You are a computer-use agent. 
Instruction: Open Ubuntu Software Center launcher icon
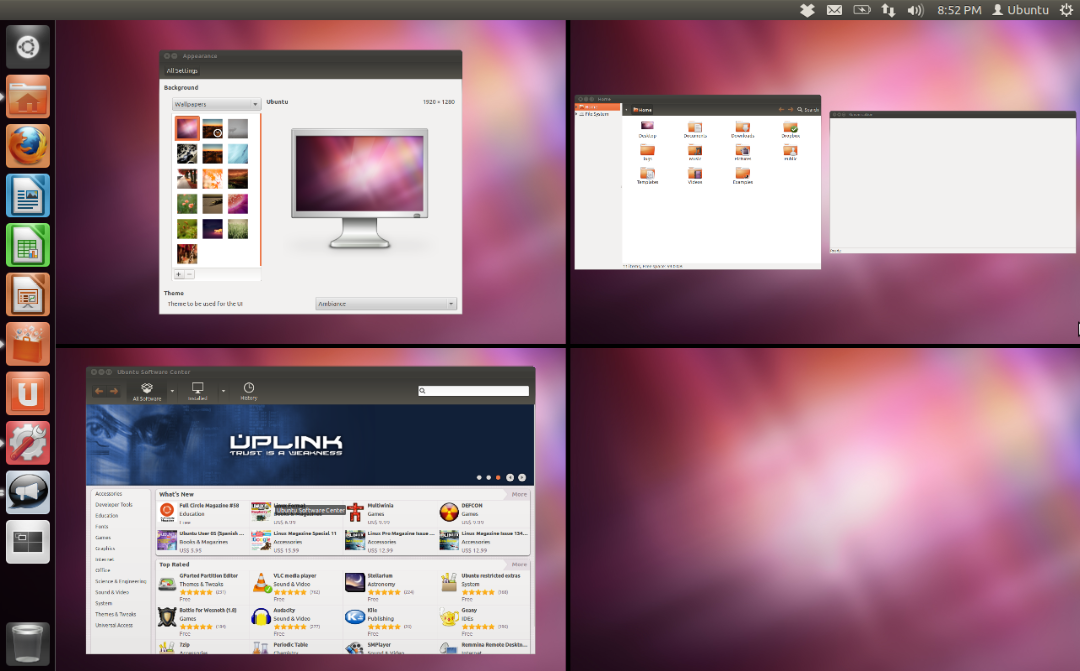tap(28, 344)
